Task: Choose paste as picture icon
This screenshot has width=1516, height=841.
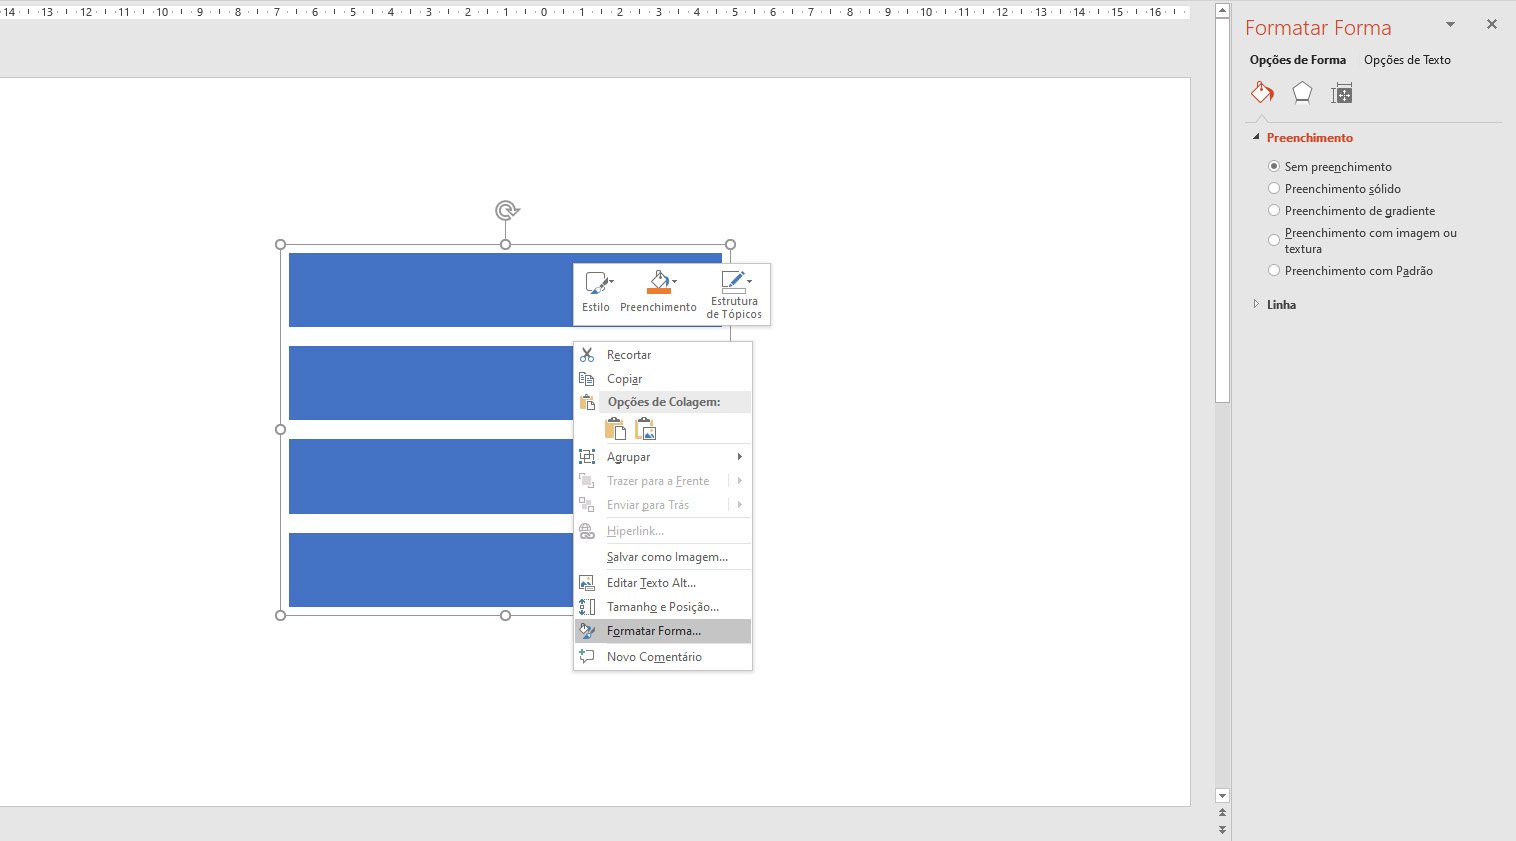Action: [x=646, y=430]
